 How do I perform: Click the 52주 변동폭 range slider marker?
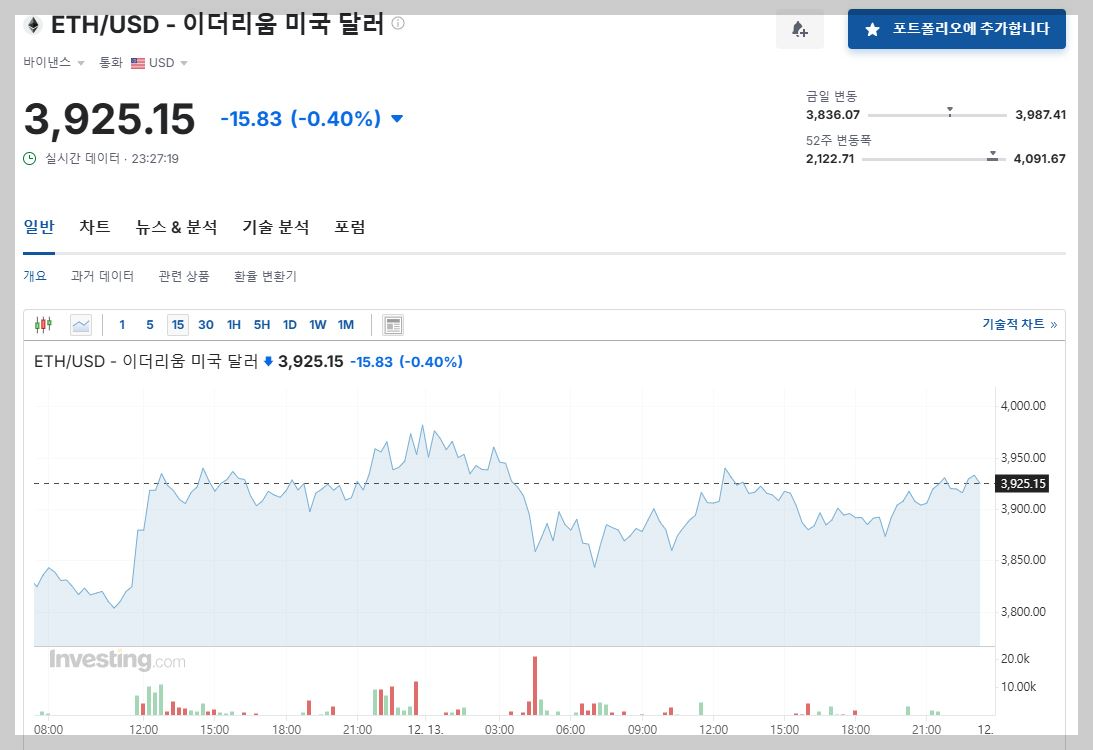(x=992, y=156)
